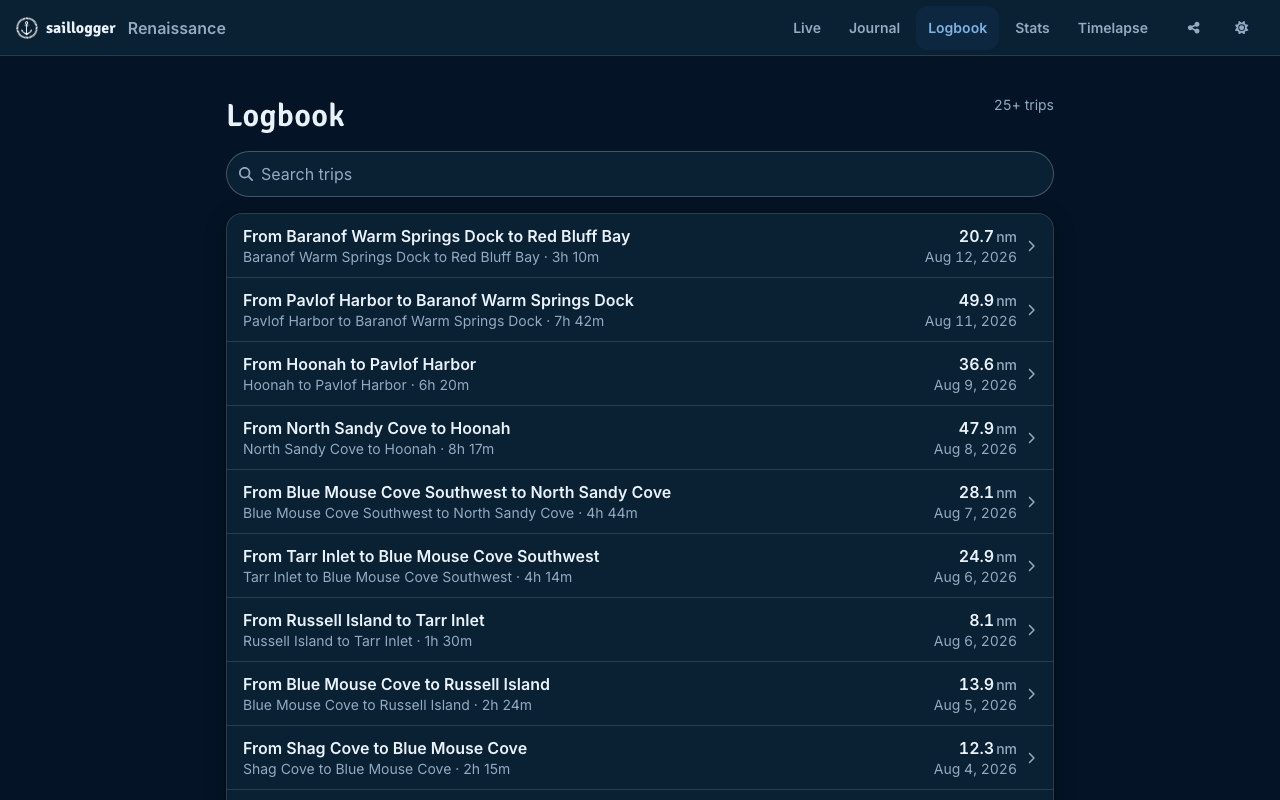Click the 13.9 nm distance value

coord(987,684)
